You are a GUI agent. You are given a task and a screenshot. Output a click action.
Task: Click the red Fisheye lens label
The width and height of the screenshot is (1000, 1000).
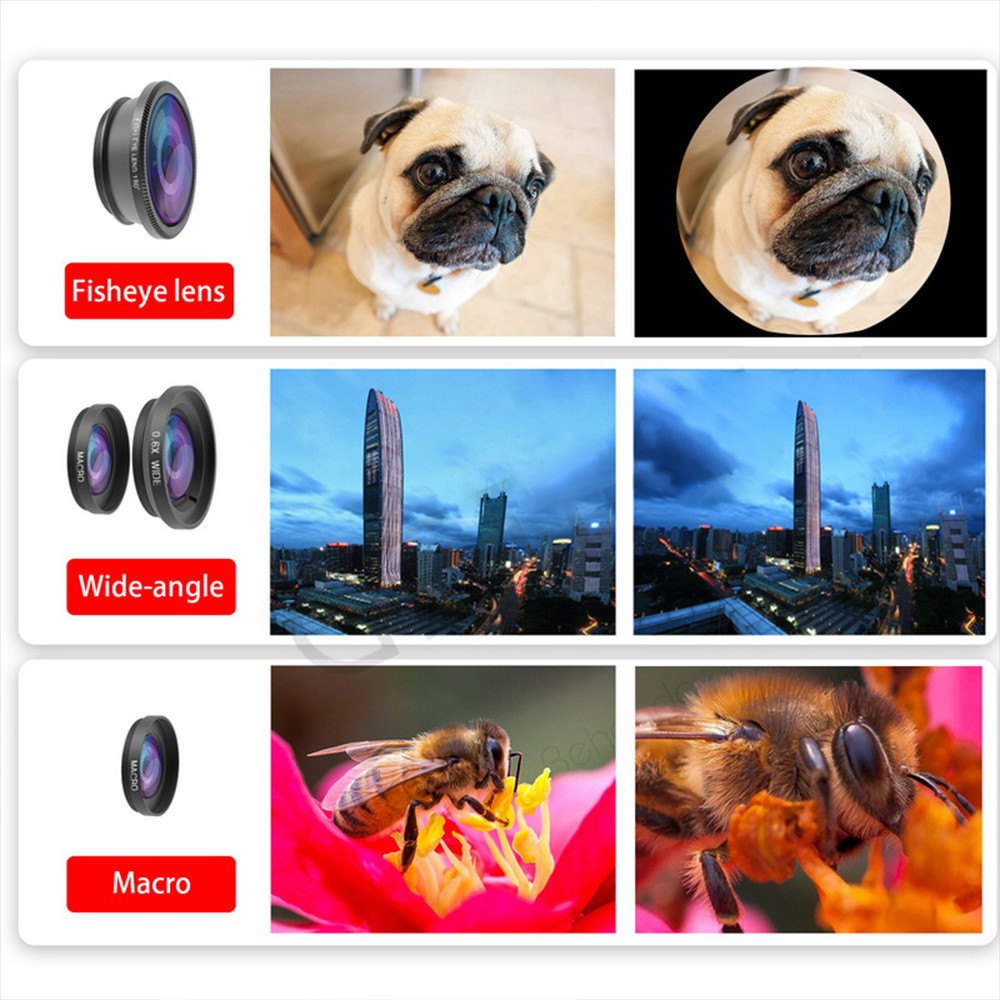click(x=149, y=291)
